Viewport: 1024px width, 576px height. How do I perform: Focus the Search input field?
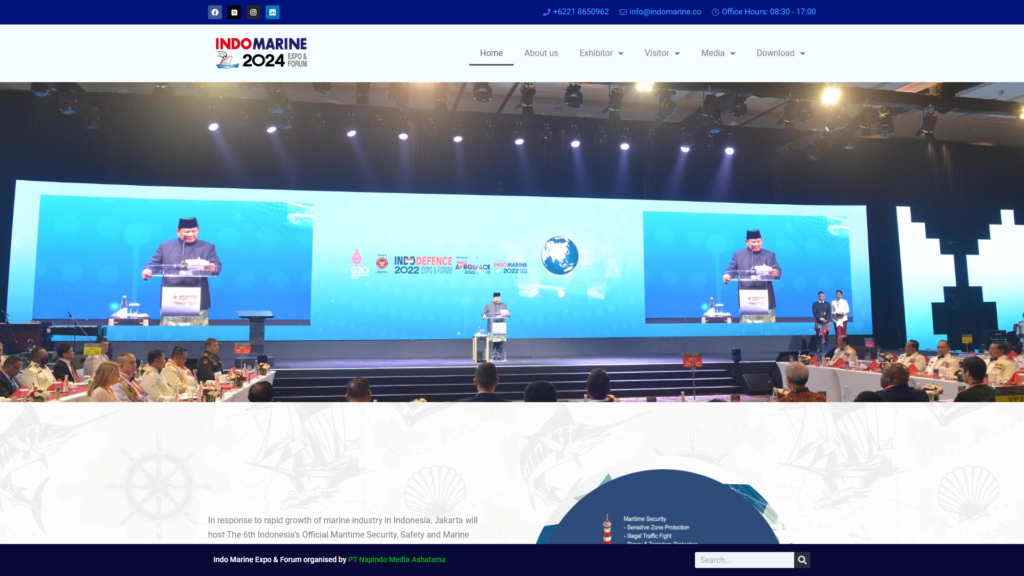click(744, 560)
